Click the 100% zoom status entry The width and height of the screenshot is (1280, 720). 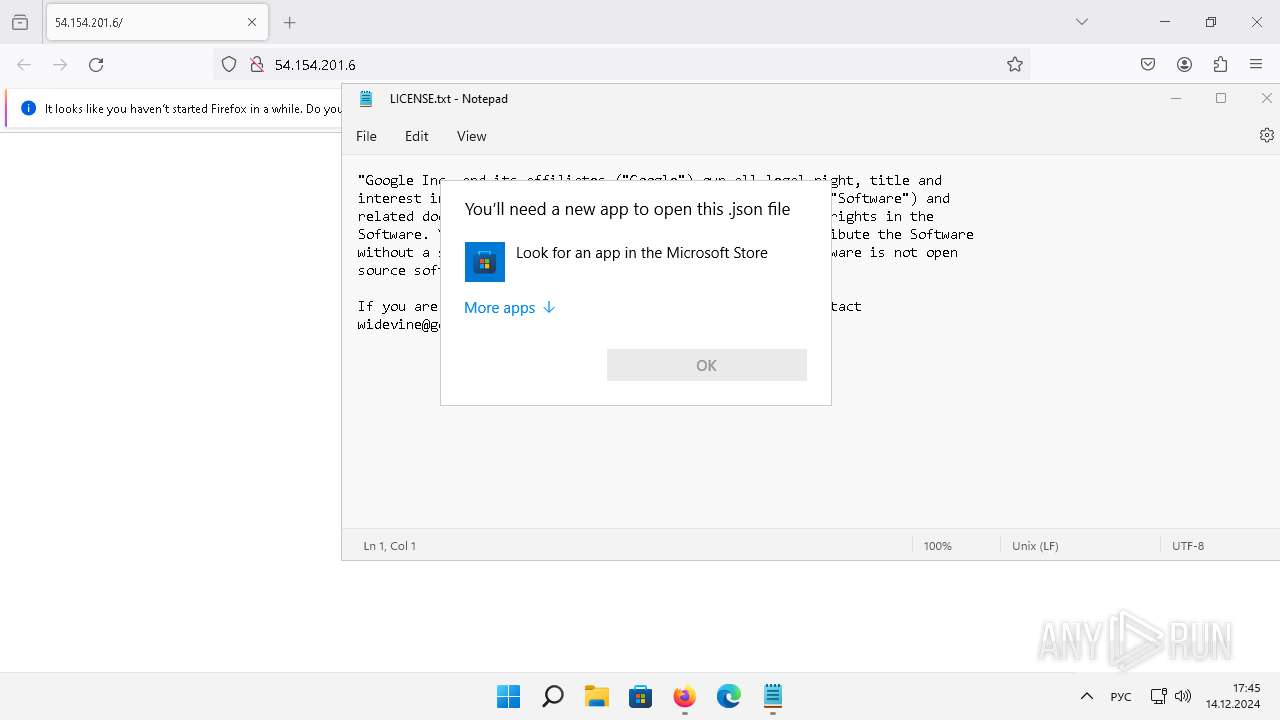tap(938, 546)
